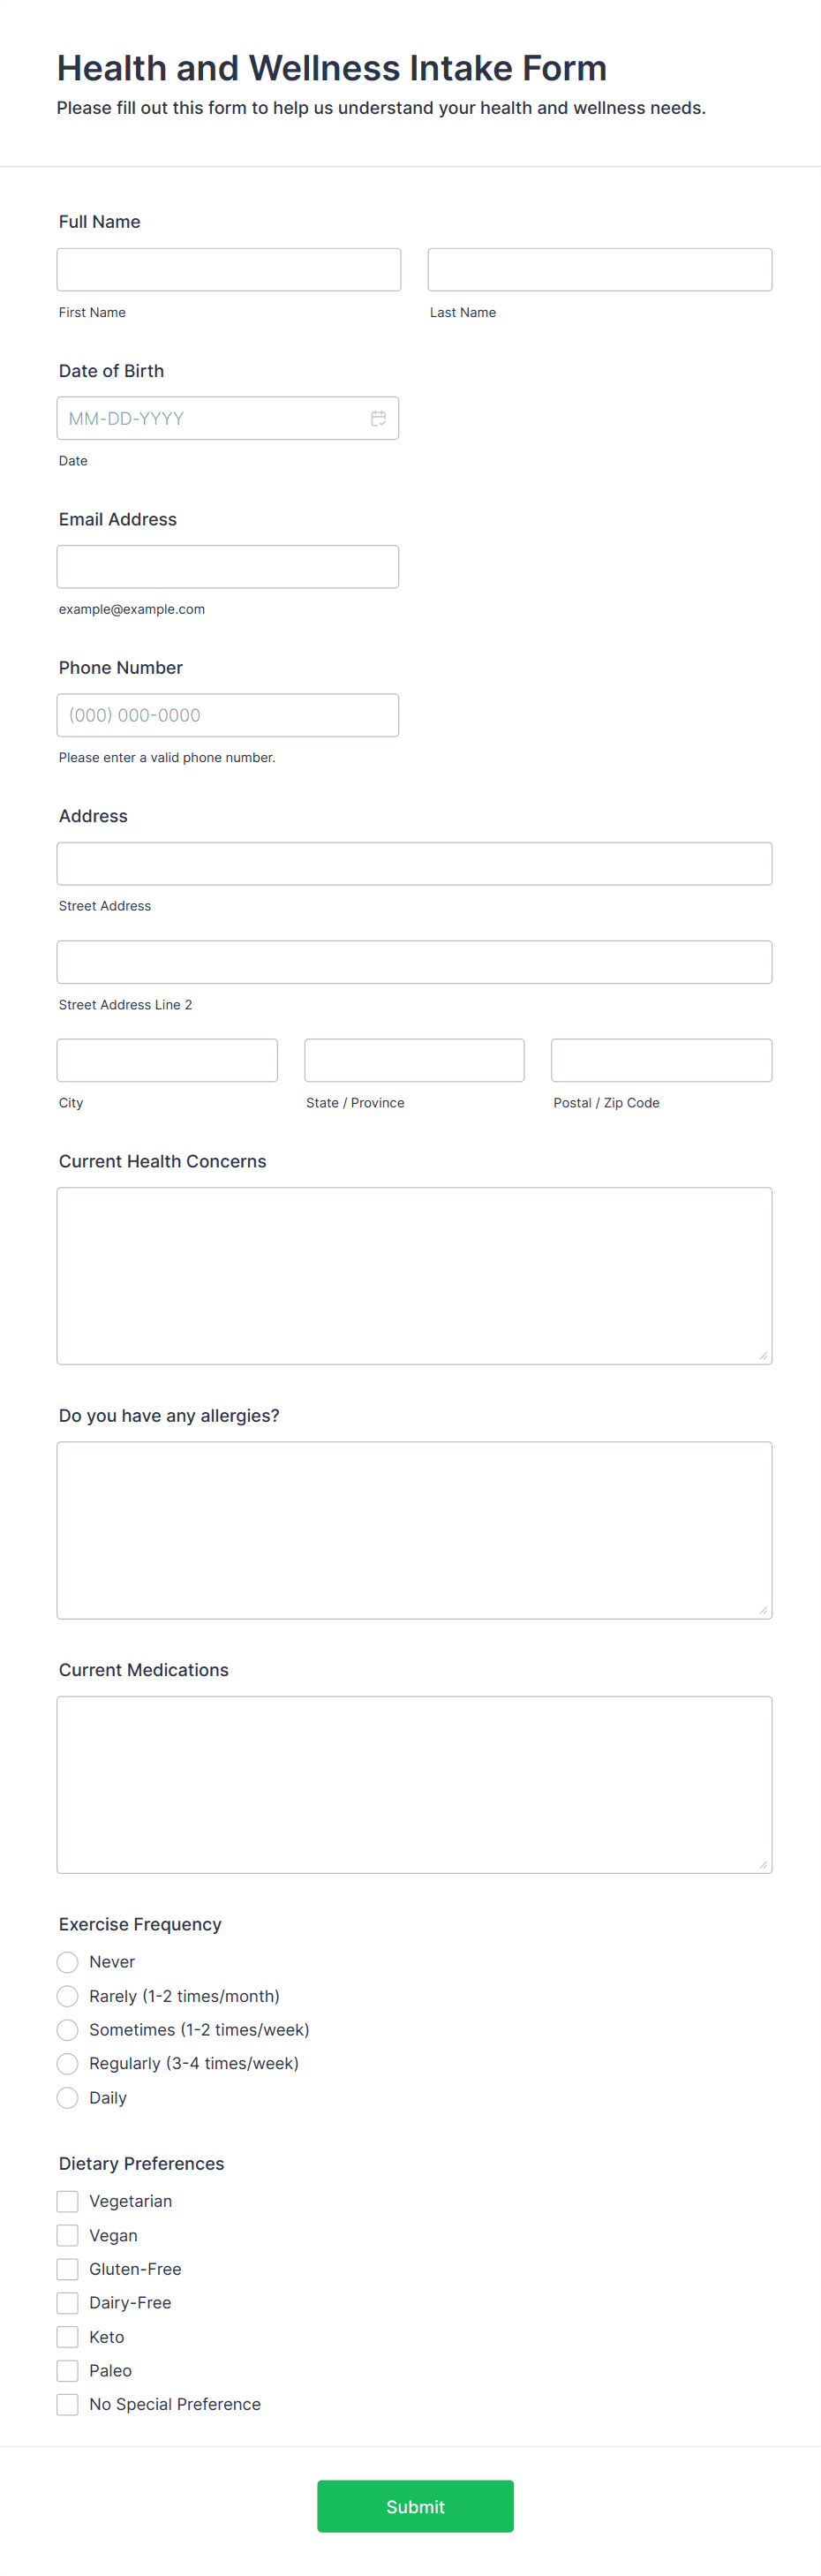
Task: Check the Gluten-Free preference
Action: (67, 2268)
